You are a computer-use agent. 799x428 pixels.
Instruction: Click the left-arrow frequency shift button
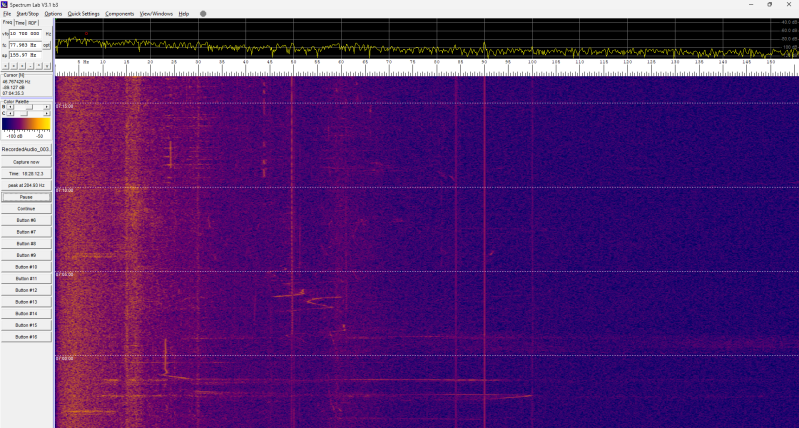6,66
